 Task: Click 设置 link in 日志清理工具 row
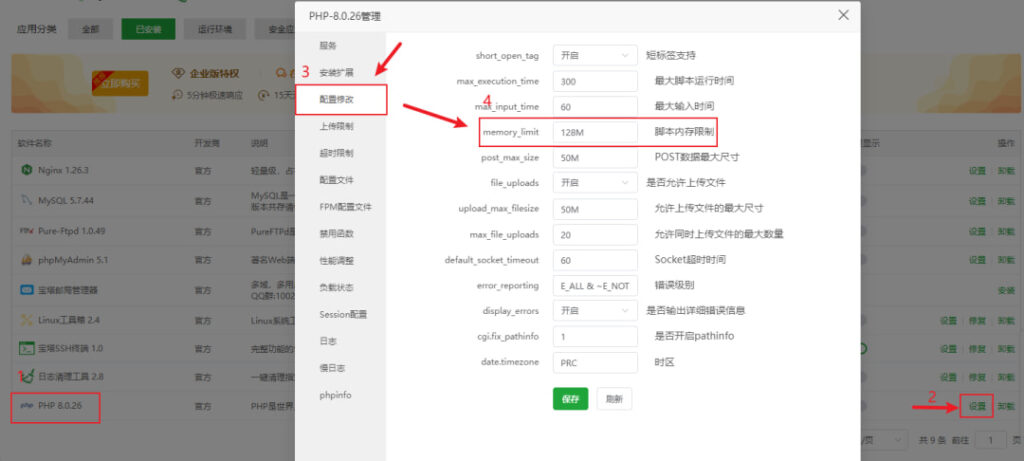click(x=948, y=377)
